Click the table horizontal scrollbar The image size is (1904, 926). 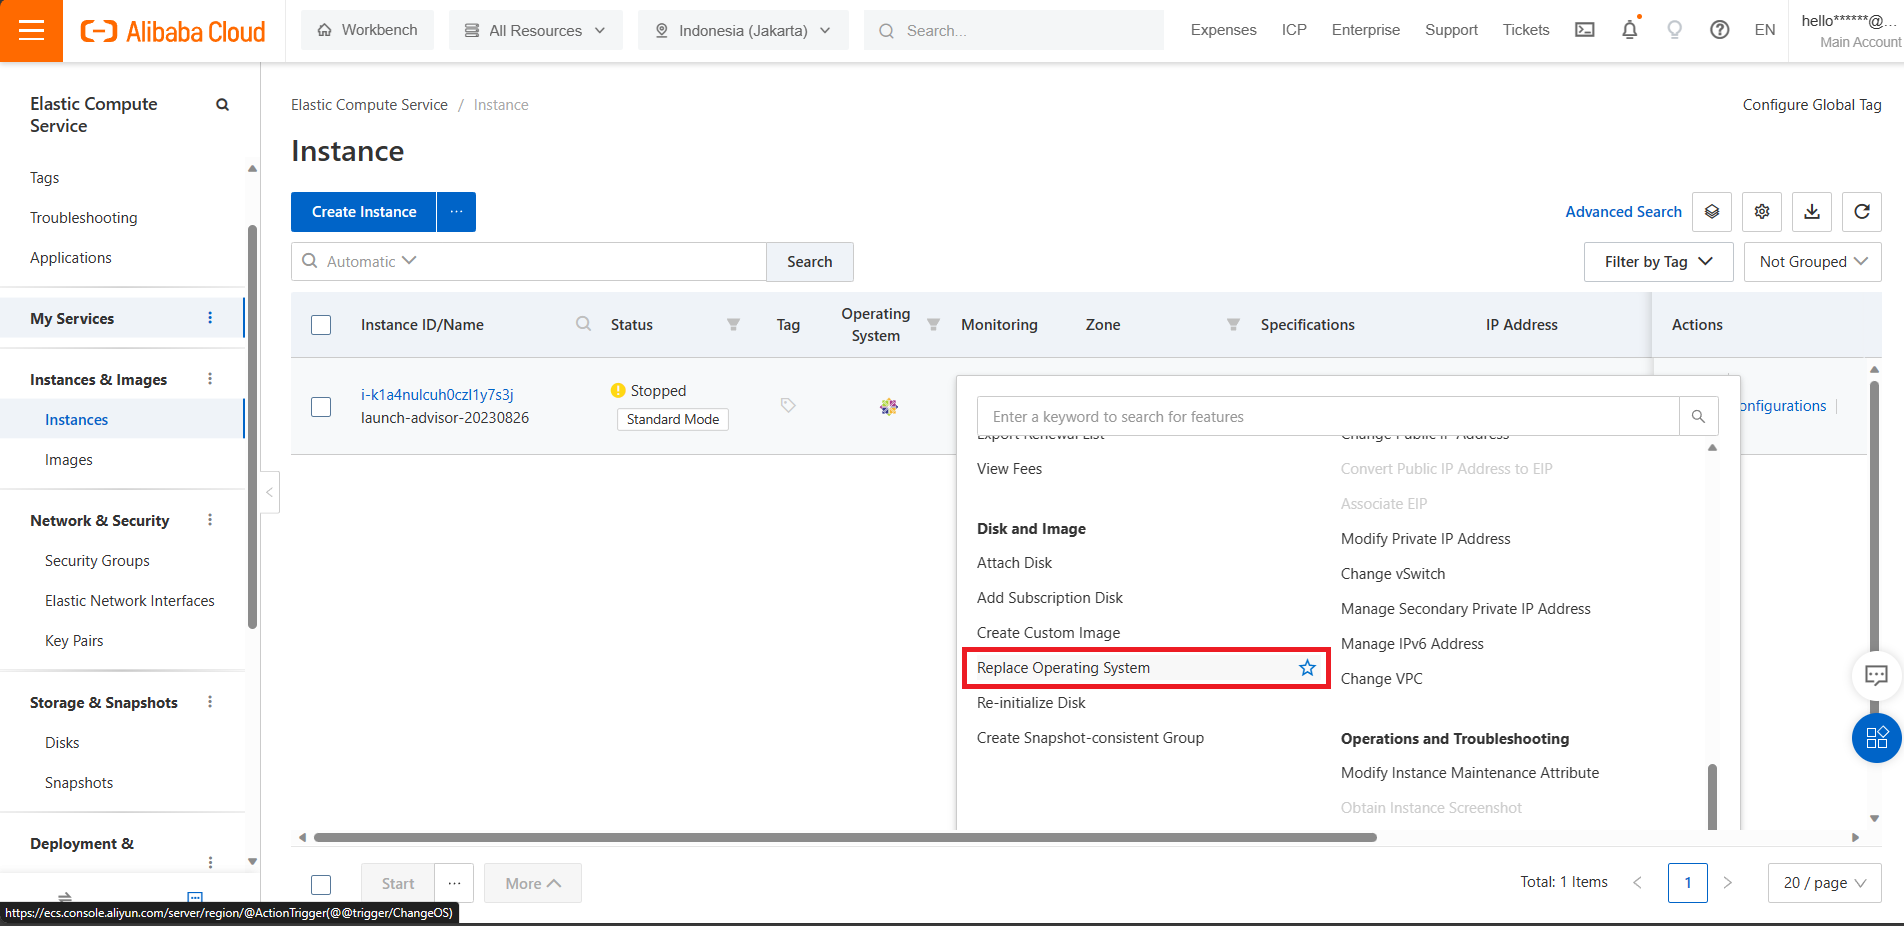pyautogui.click(x=845, y=837)
